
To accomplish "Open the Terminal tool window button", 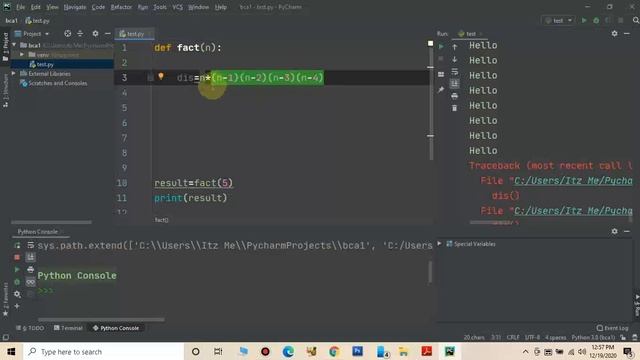I will pos(68,328).
